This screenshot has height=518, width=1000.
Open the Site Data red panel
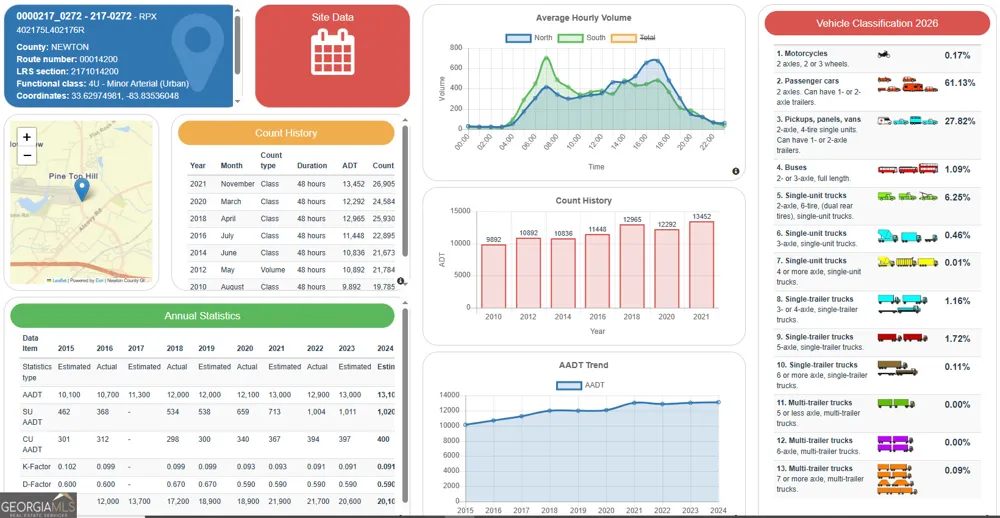click(332, 56)
